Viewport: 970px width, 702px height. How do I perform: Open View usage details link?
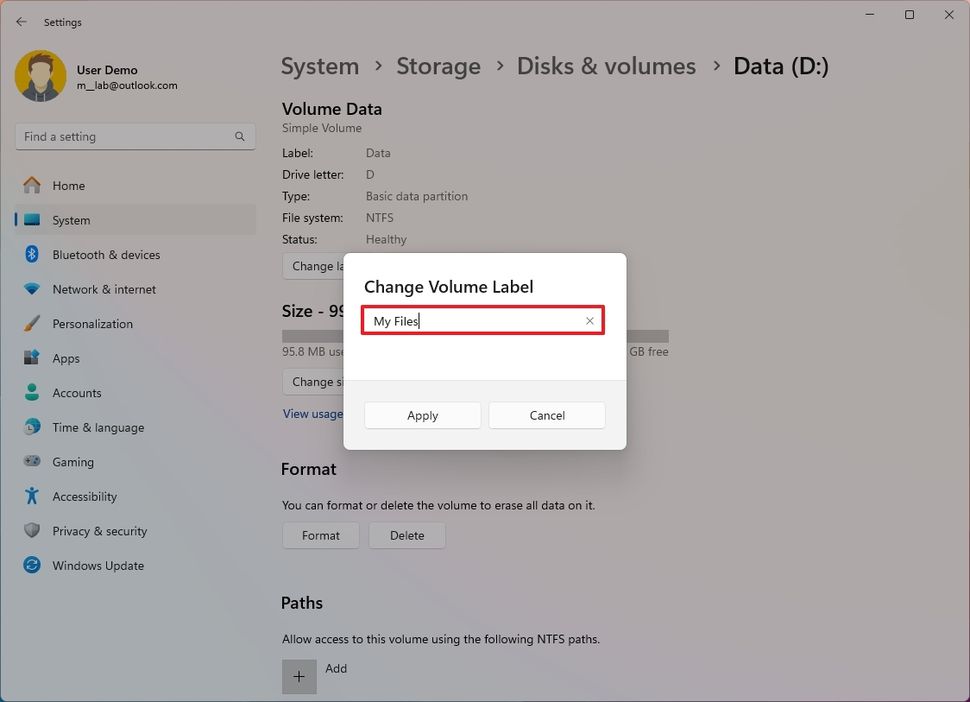313,413
